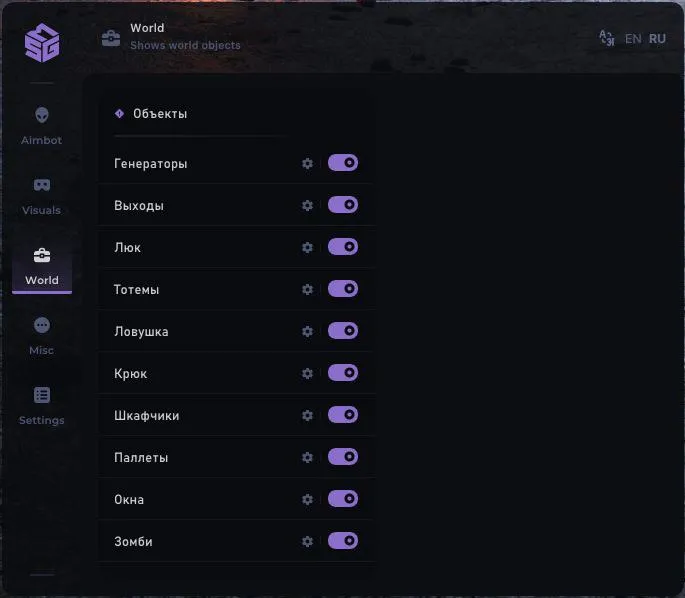Toggle the Крюк switch

[x=343, y=373]
